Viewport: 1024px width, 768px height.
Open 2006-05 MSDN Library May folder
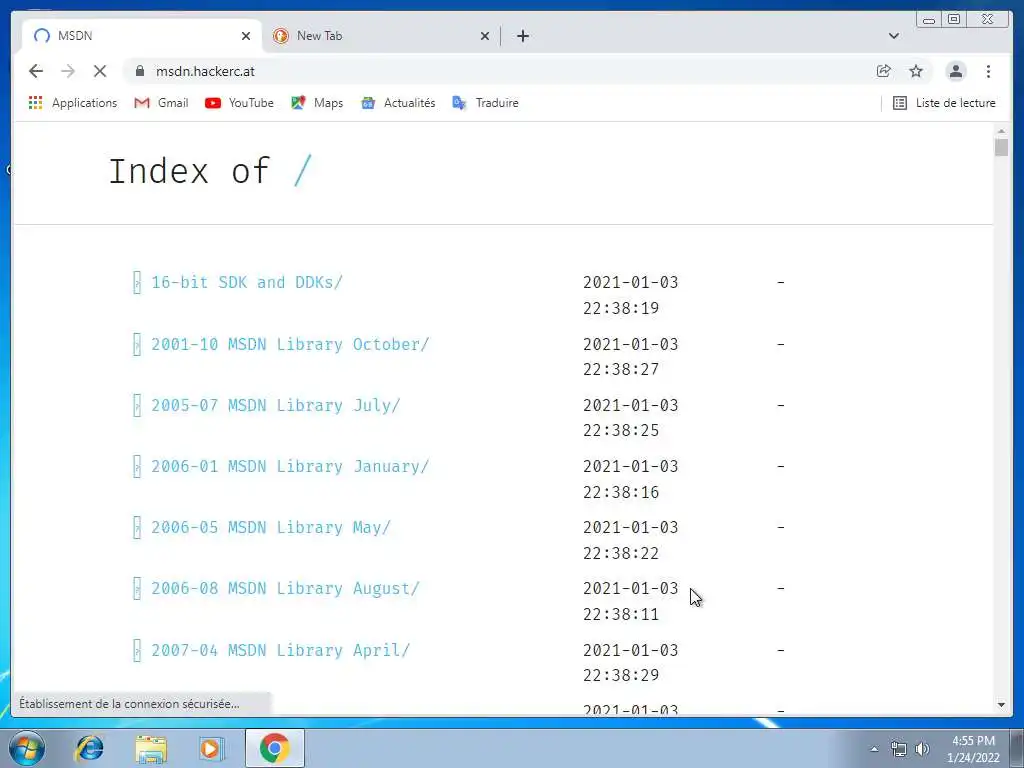(x=271, y=527)
